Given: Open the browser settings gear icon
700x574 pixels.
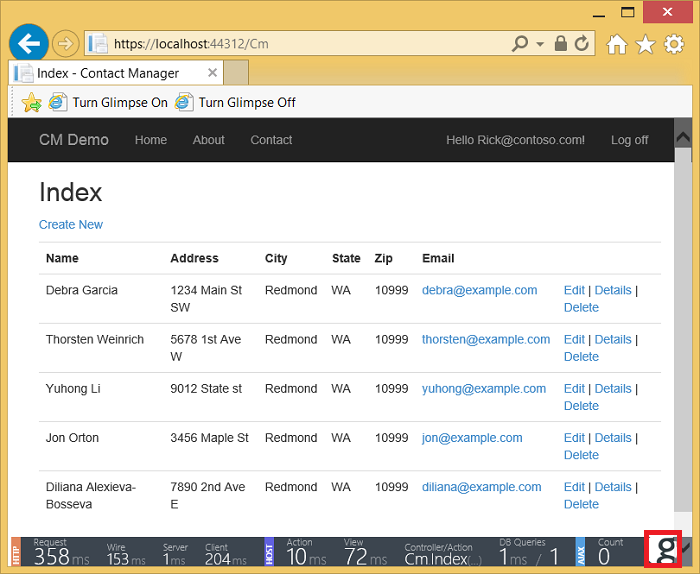Looking at the screenshot, I should click(673, 44).
